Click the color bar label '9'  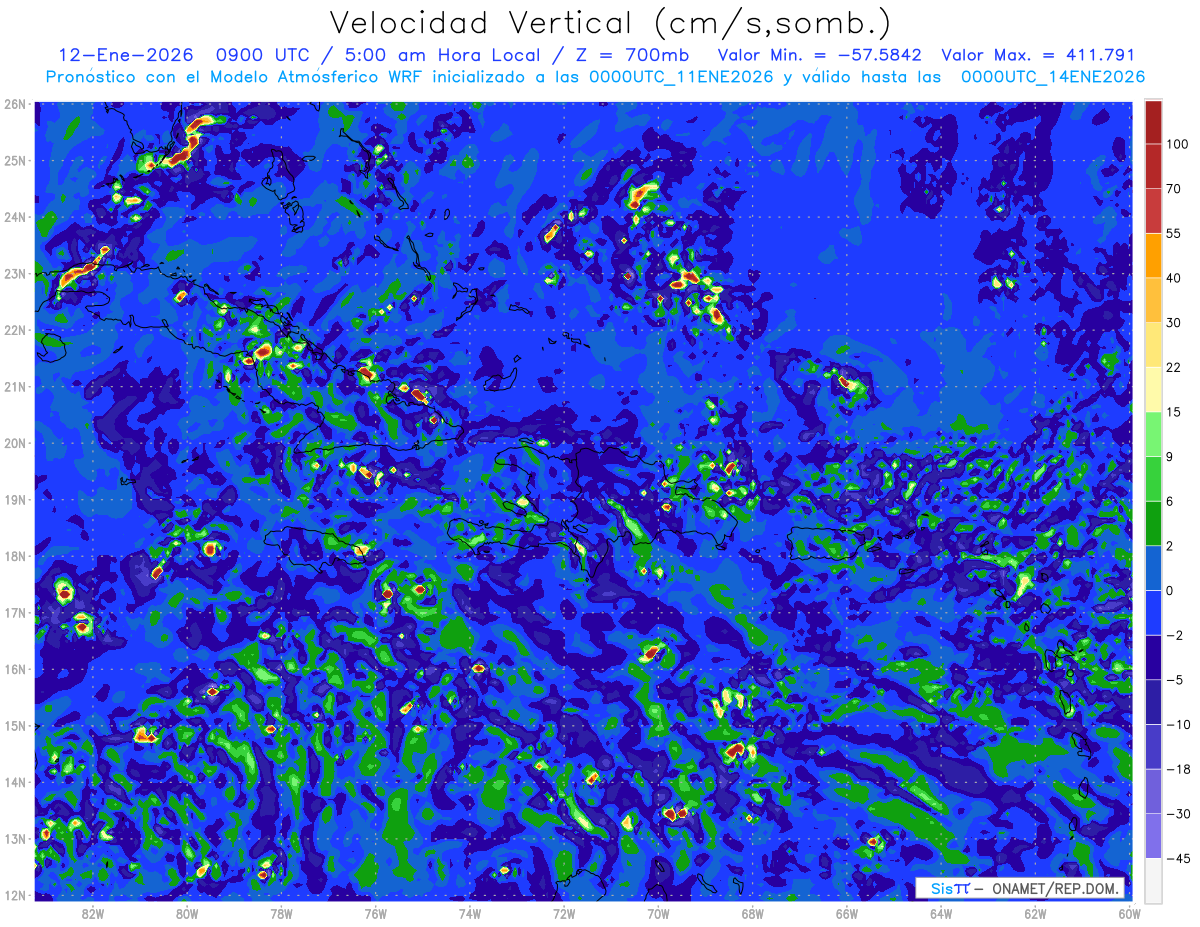click(x=1170, y=457)
